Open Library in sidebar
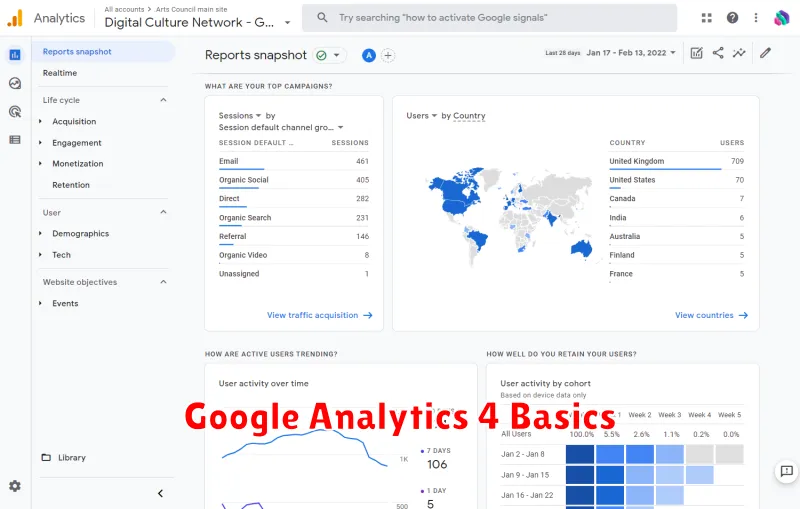This screenshot has width=800, height=509. 71,457
